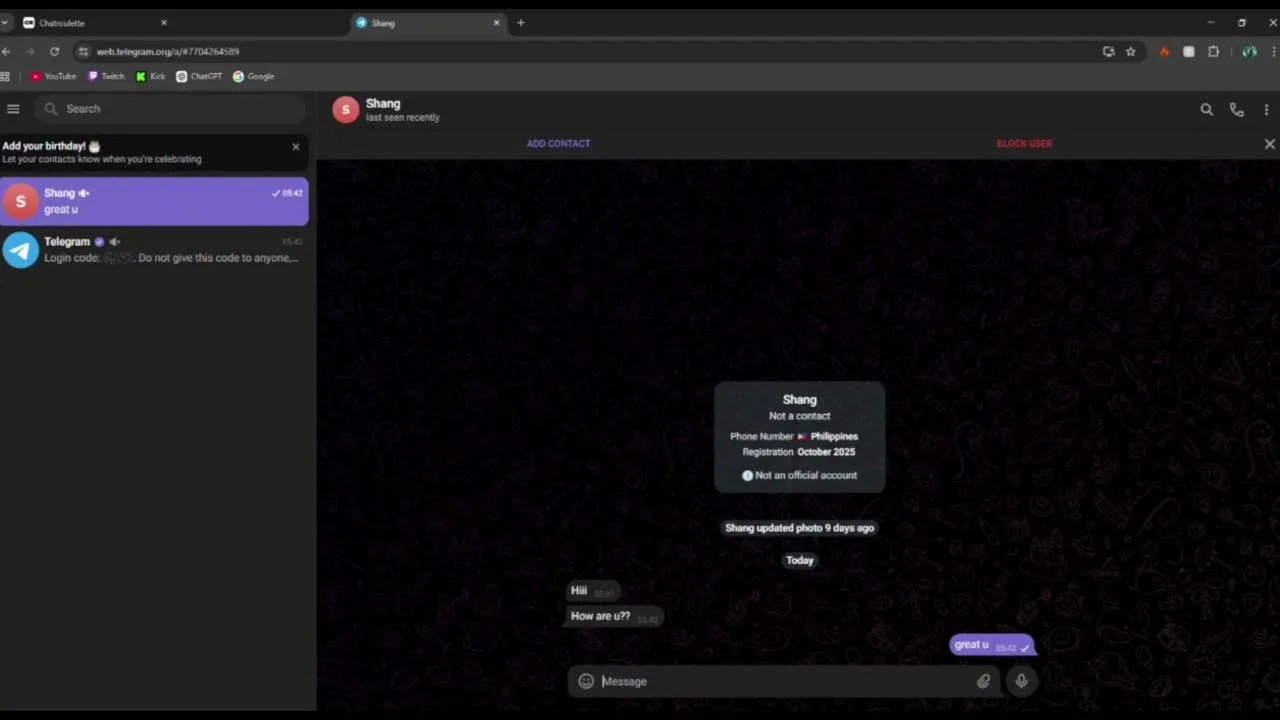1280x720 pixels.
Task: Open the Shang chat in the list
Action: (154, 201)
